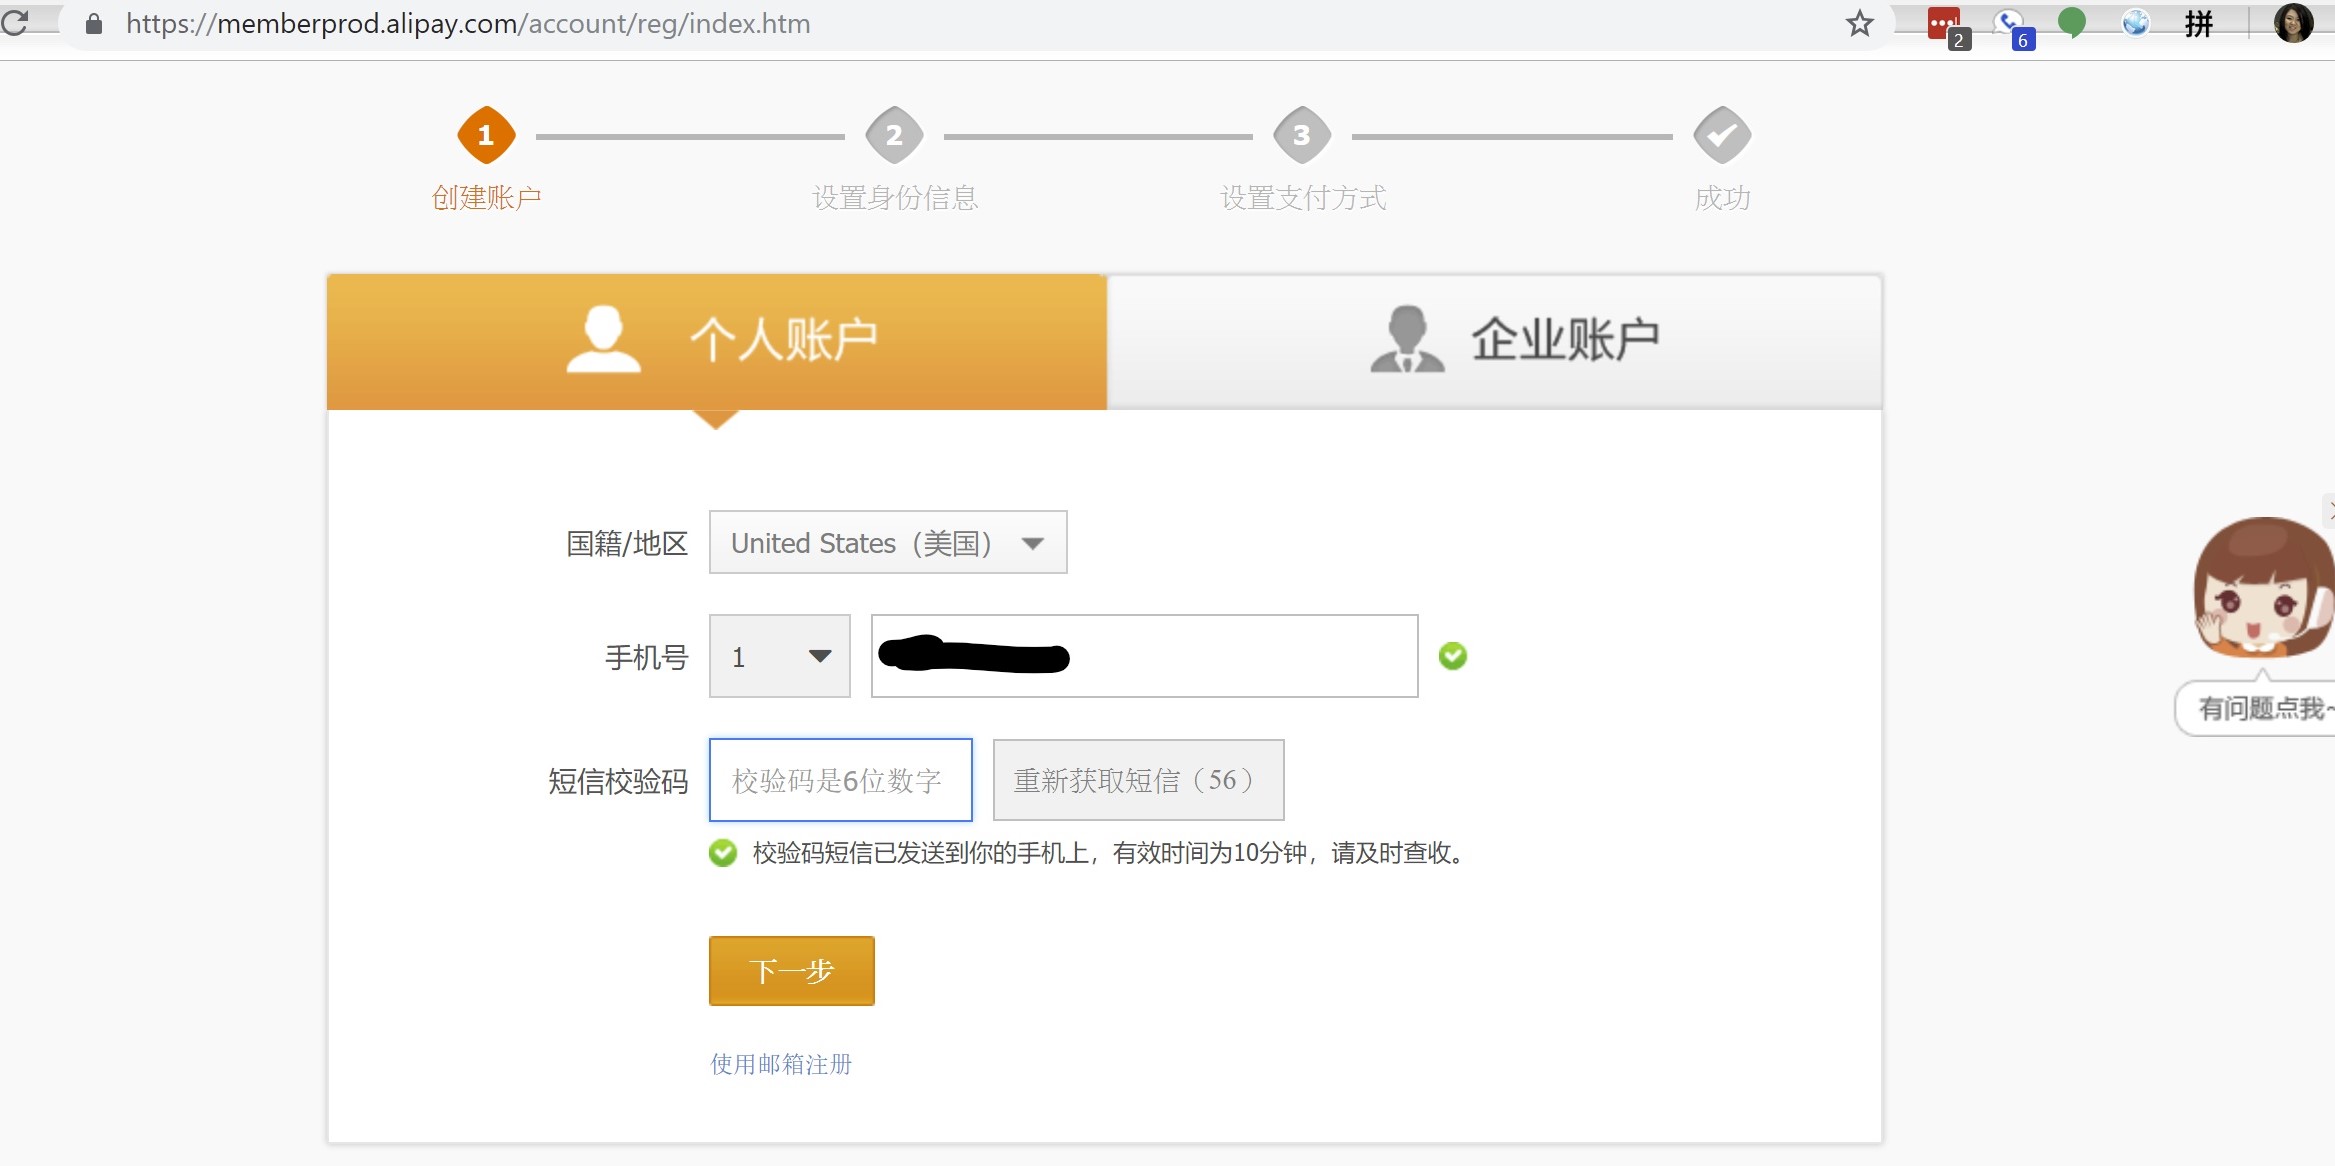The width and height of the screenshot is (2335, 1166).
Task: Bookmark this page with the star icon
Action: click(1859, 23)
